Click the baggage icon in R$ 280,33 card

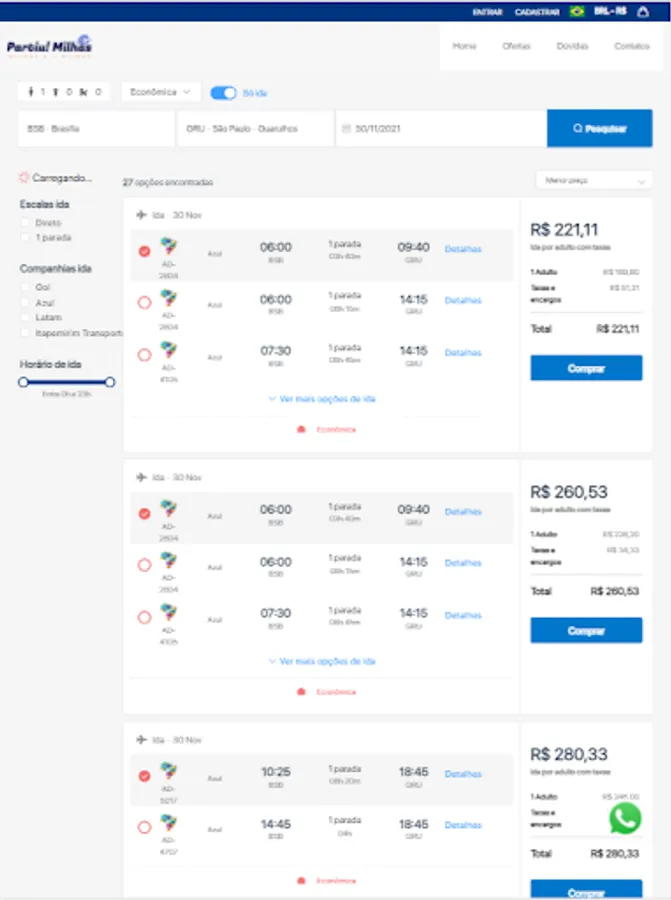[x=301, y=880]
